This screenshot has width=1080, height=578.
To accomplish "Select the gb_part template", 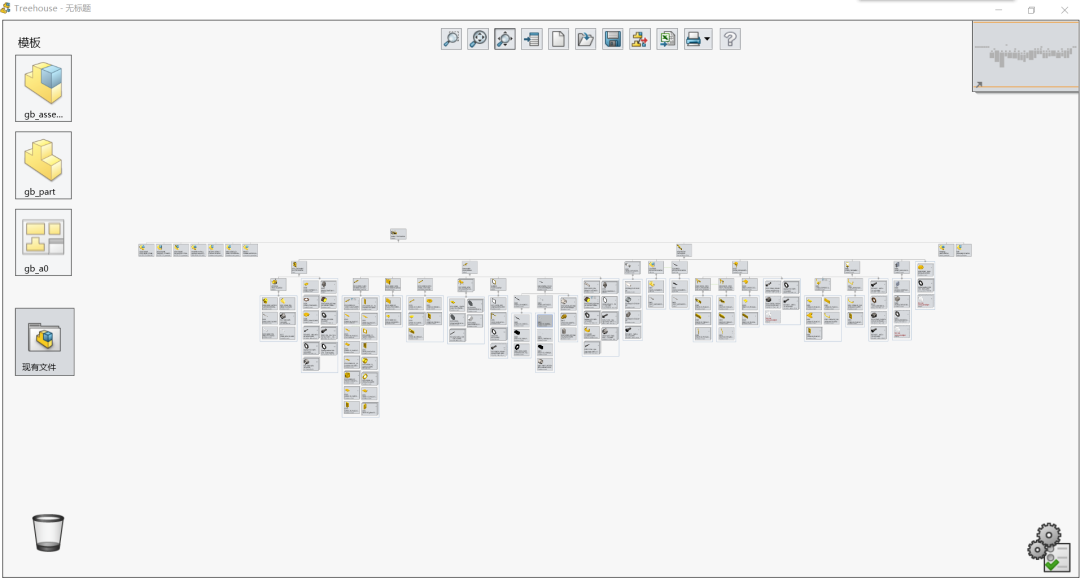I will coord(42,164).
